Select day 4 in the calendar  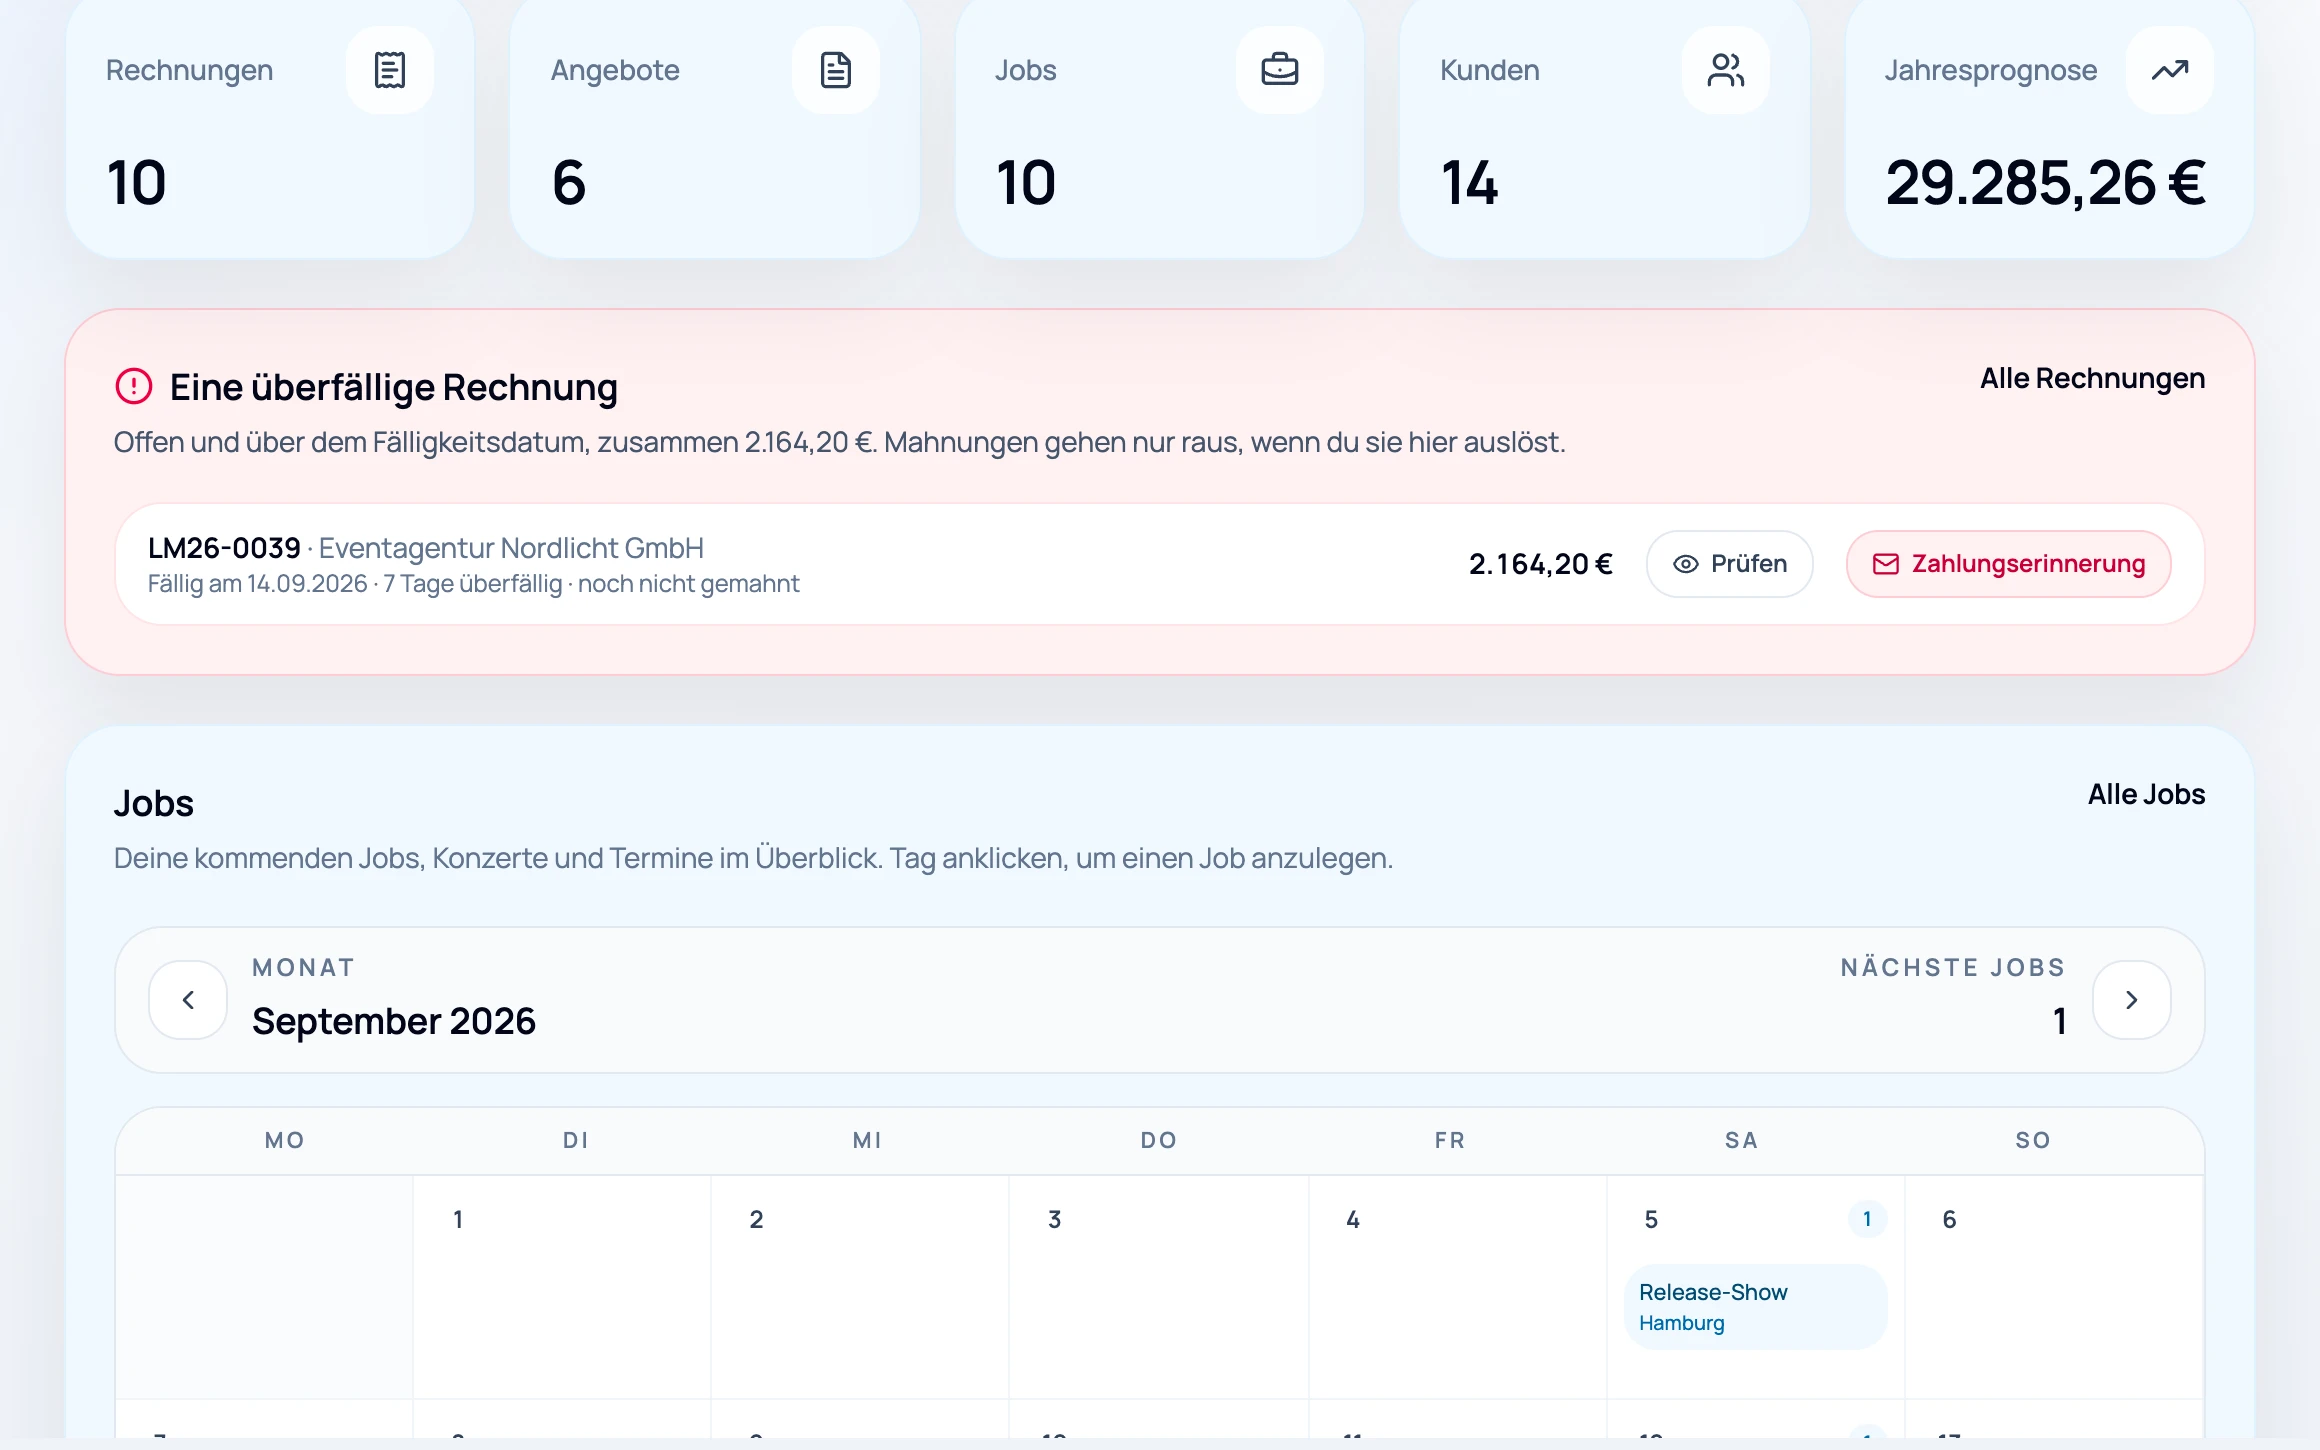(x=1458, y=1287)
